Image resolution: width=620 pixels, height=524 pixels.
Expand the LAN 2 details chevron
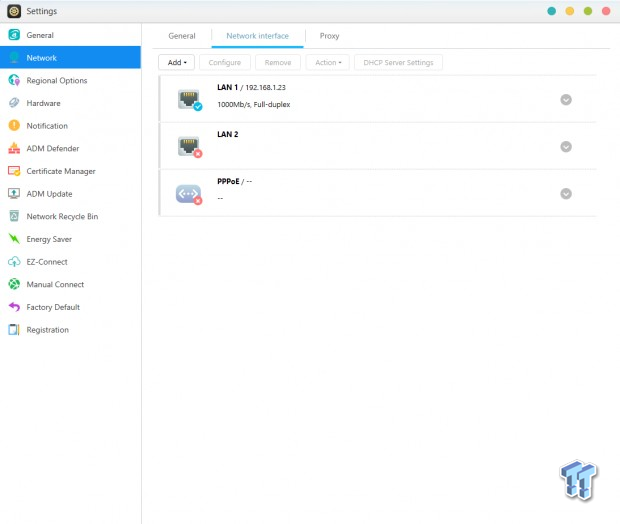[566, 147]
